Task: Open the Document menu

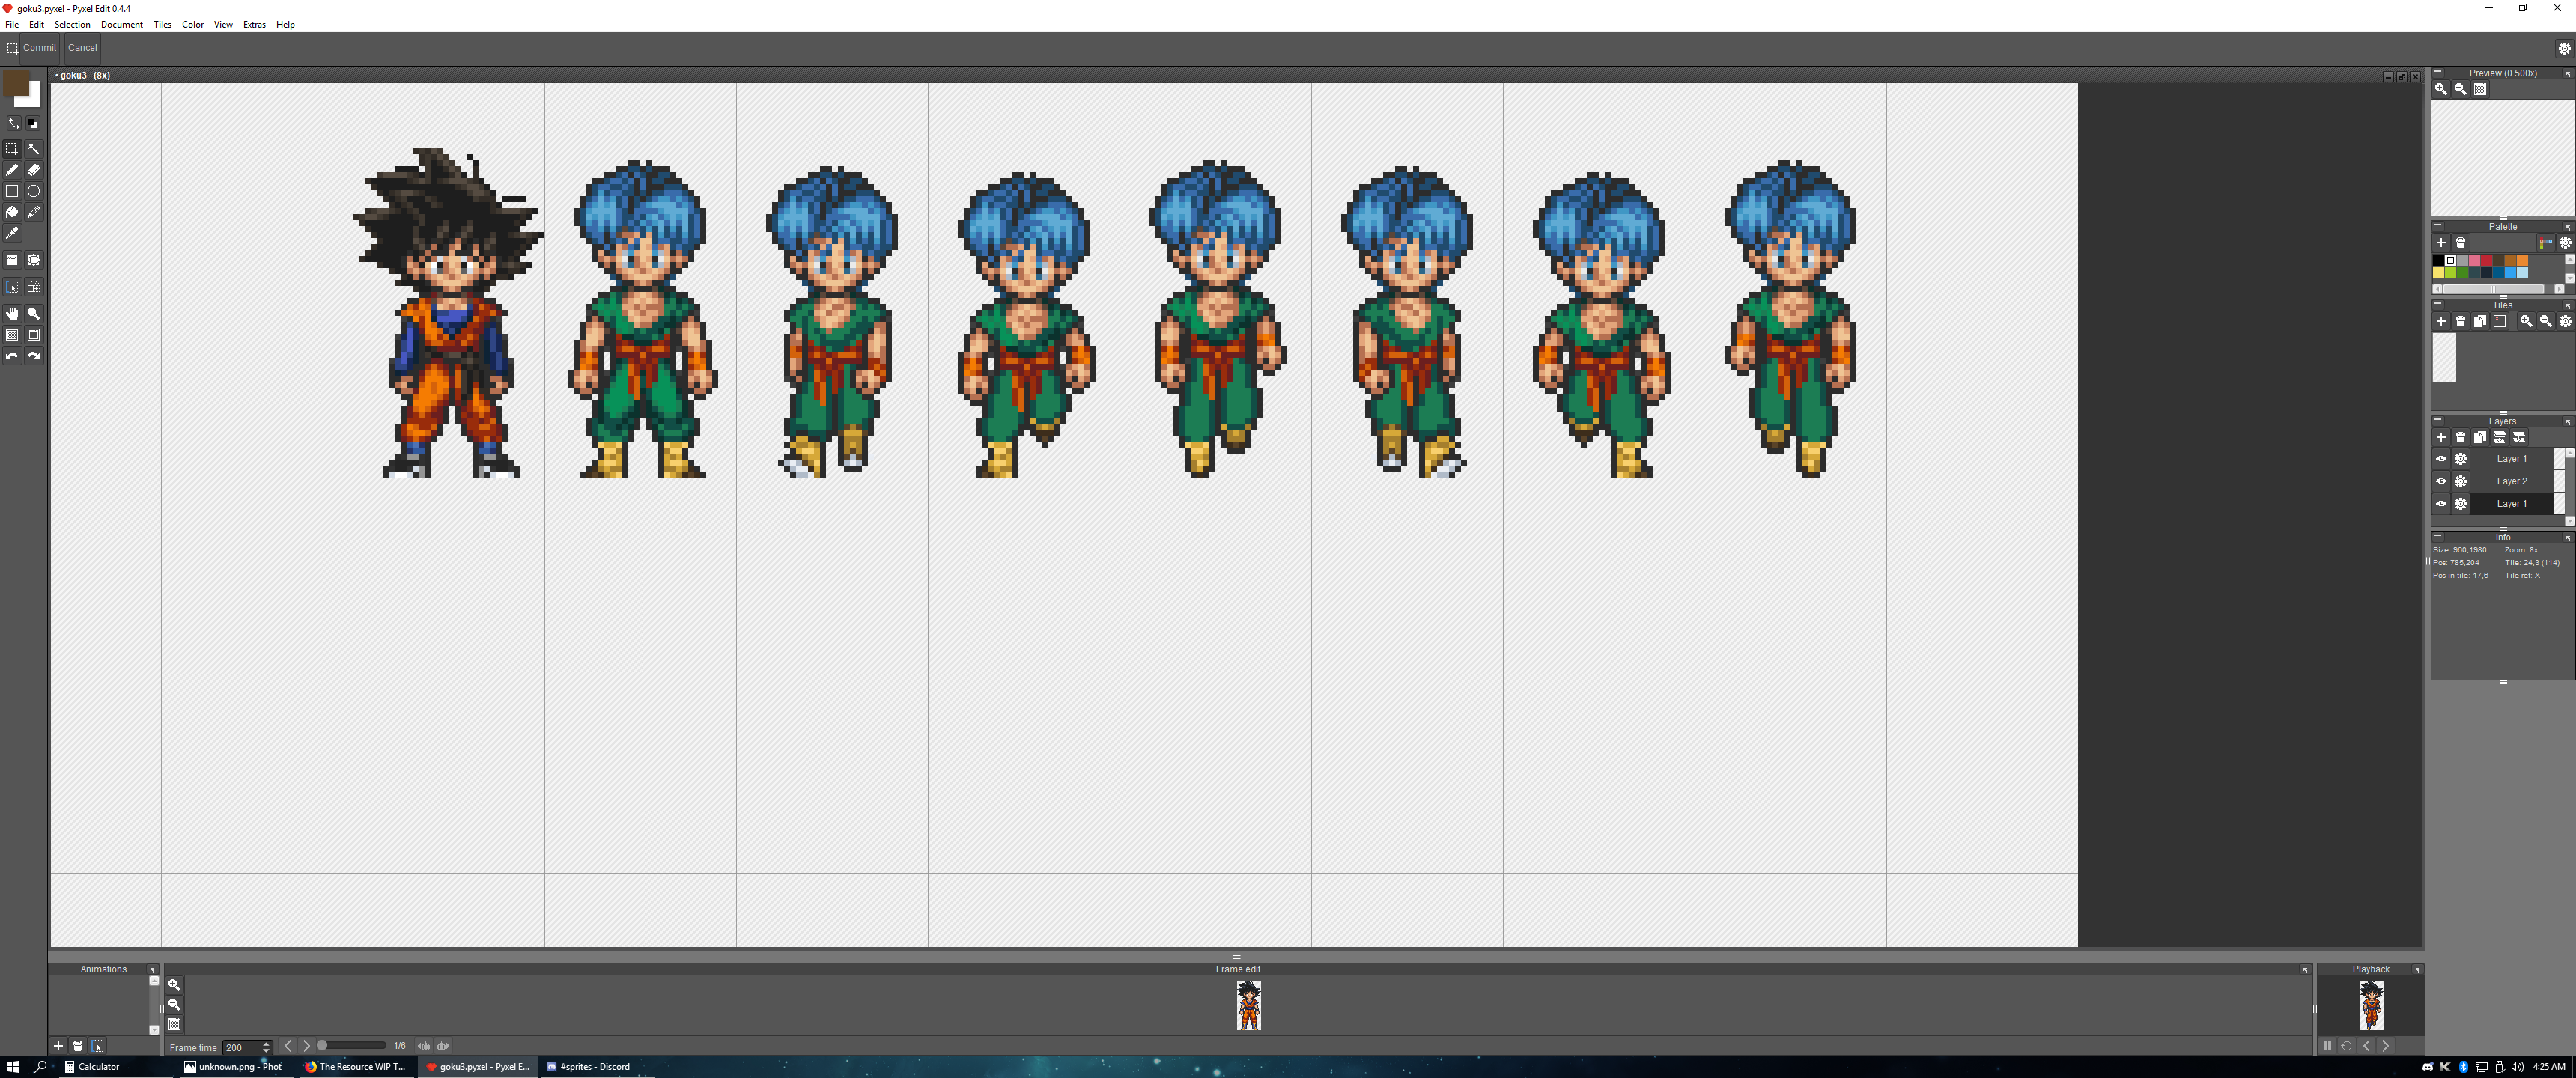Action: coord(122,25)
